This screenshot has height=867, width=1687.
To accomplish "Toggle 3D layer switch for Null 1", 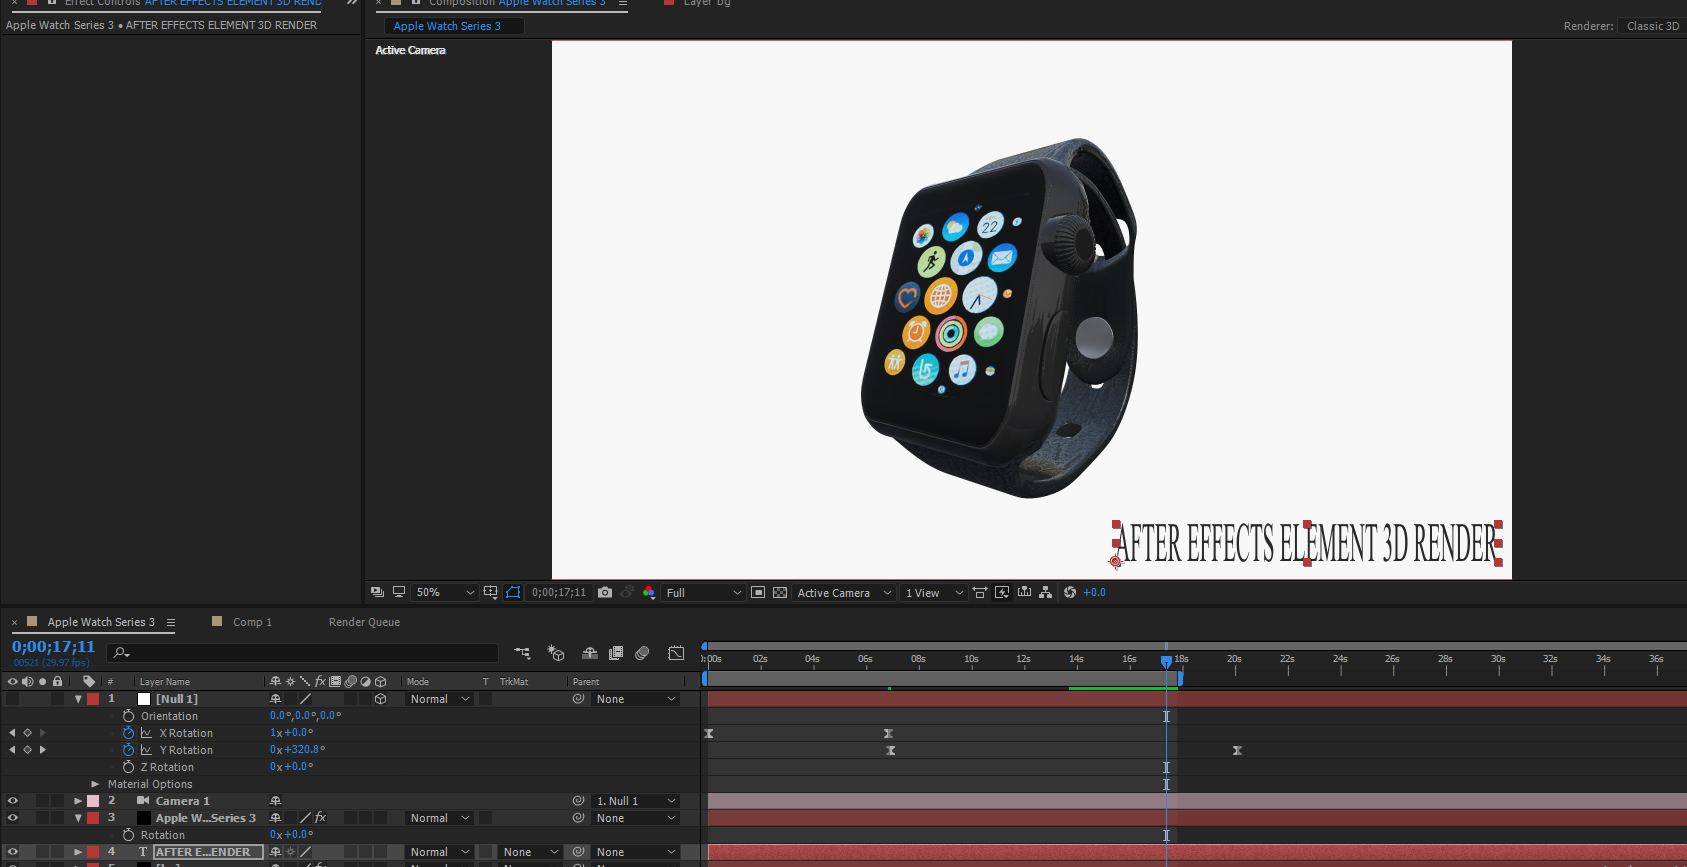I will pos(380,699).
